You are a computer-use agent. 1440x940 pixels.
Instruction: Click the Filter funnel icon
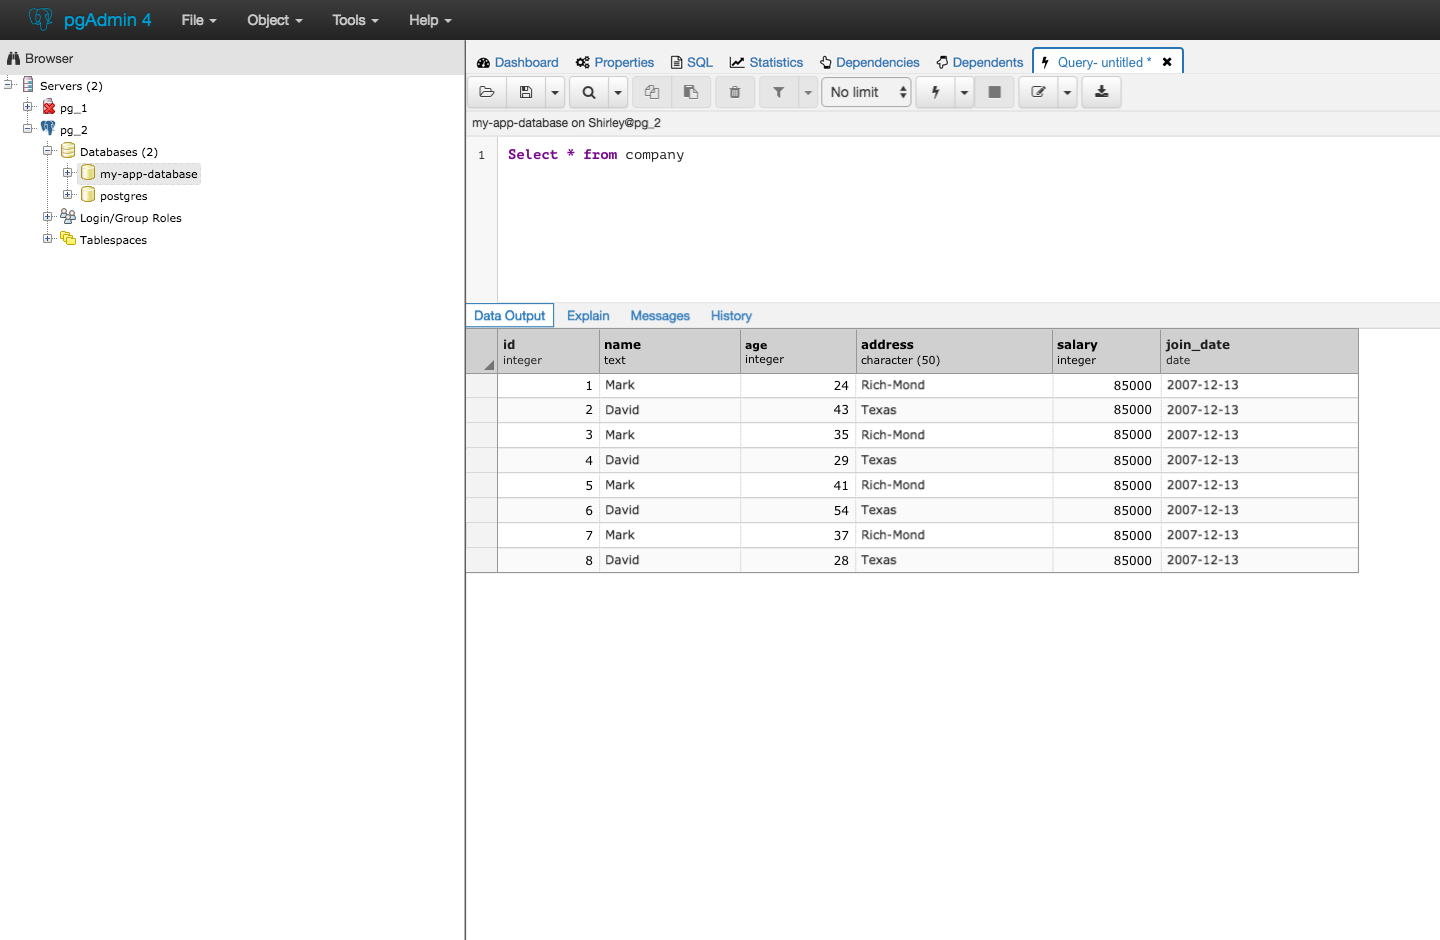coord(779,92)
